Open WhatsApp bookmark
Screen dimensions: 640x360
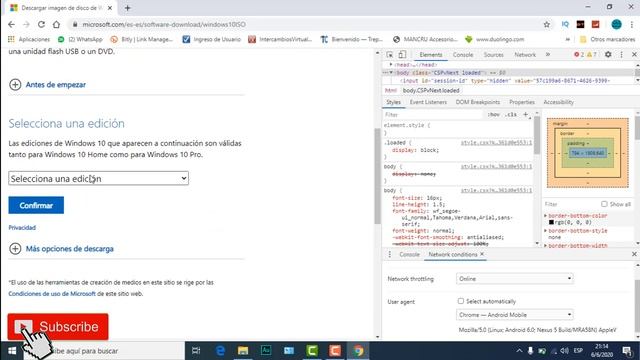[x=80, y=39]
